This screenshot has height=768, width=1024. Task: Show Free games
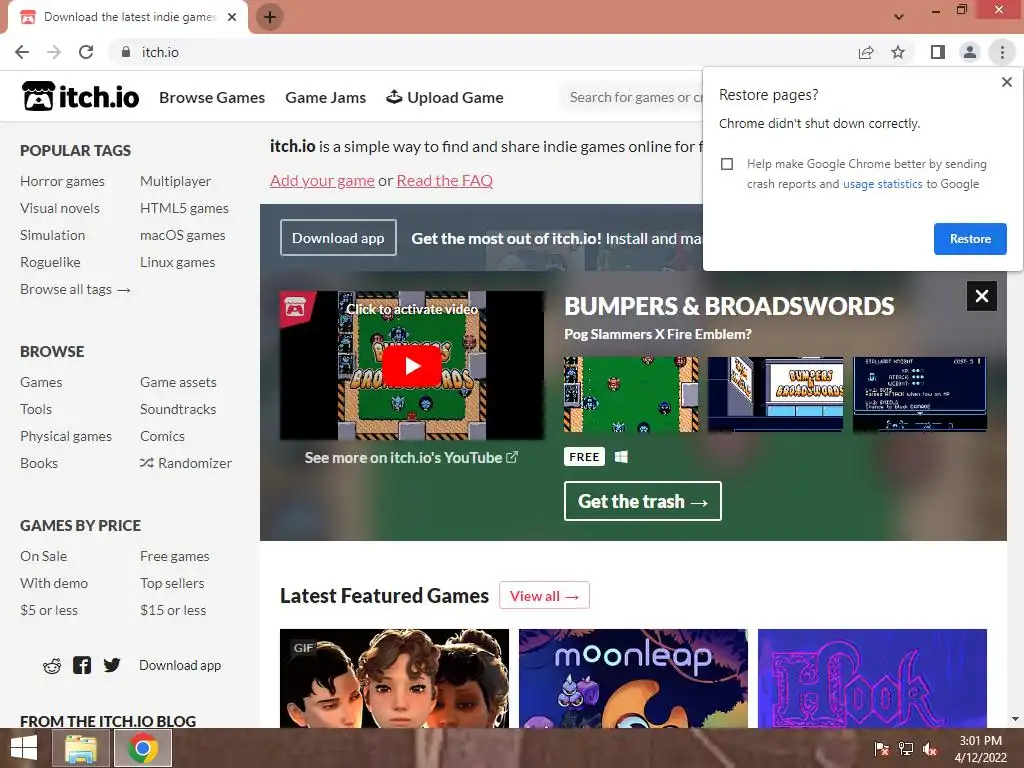[174, 556]
